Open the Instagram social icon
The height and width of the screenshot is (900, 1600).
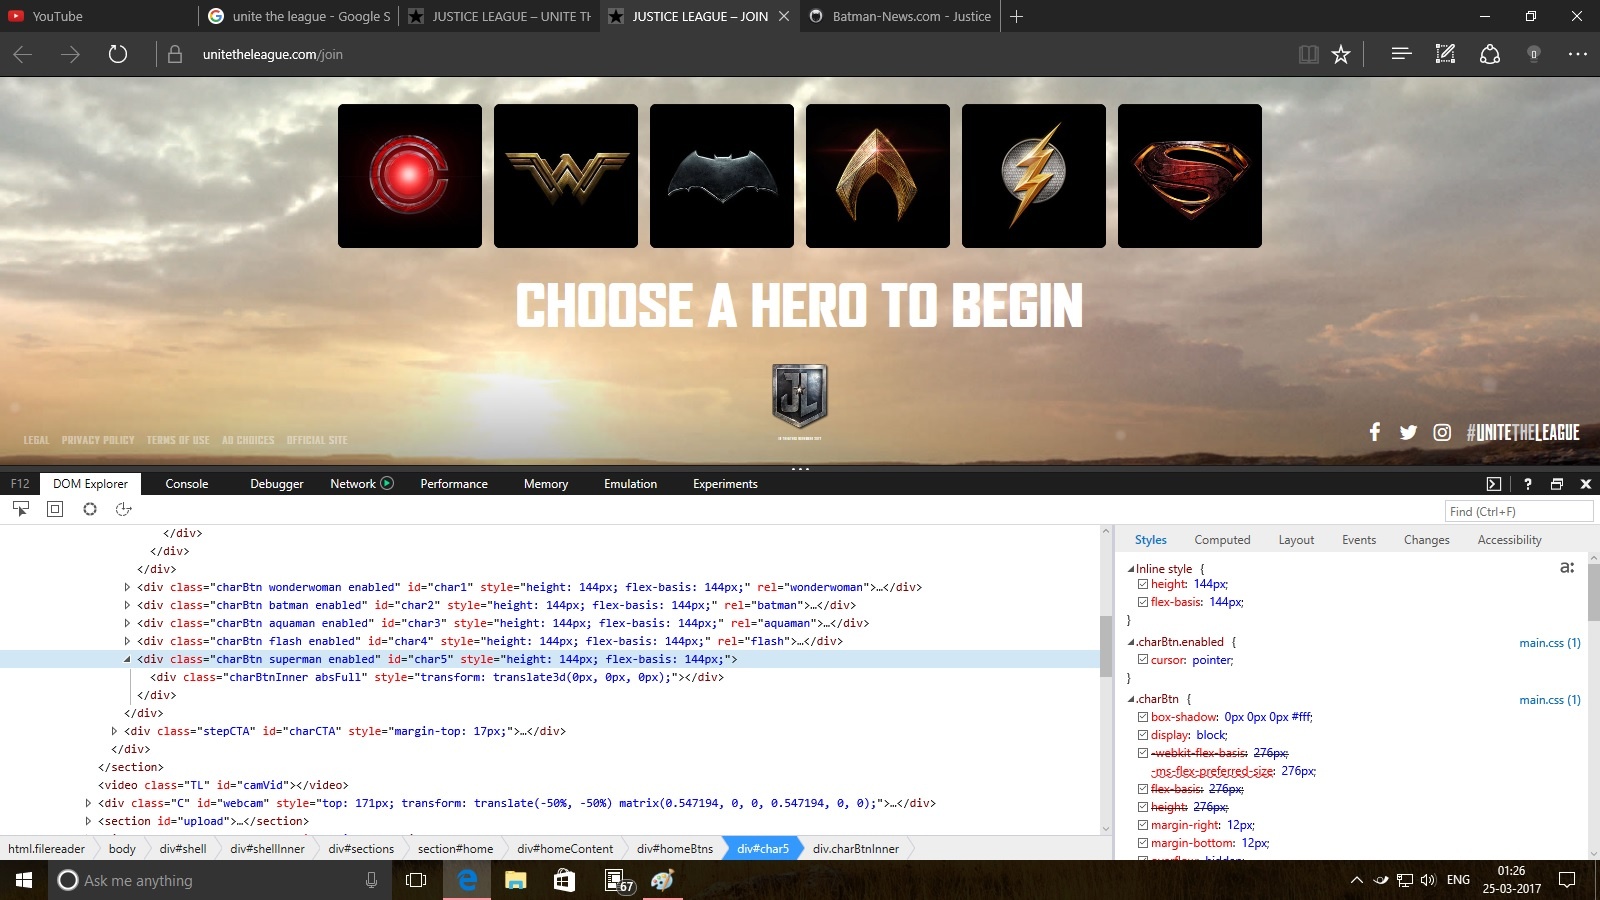tap(1442, 432)
